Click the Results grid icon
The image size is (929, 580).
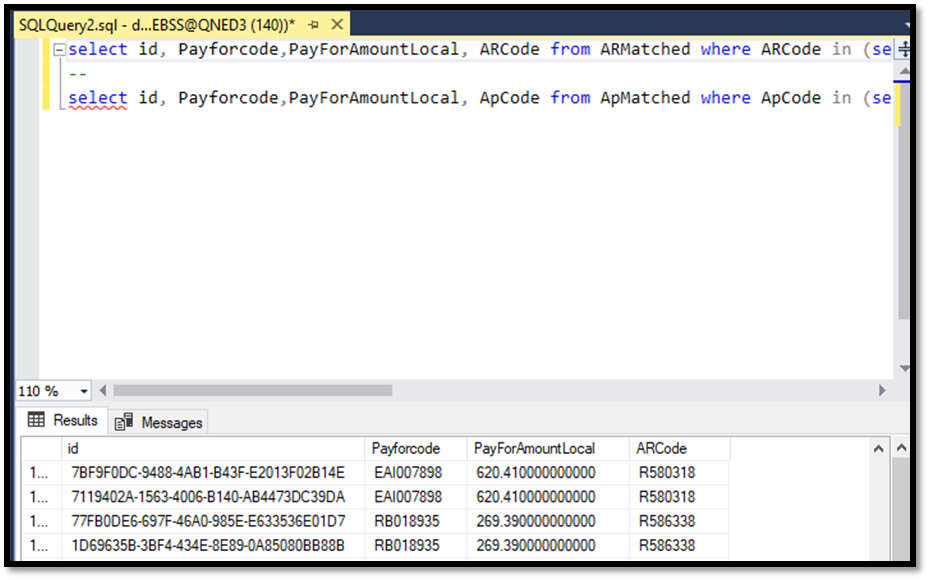coord(36,420)
